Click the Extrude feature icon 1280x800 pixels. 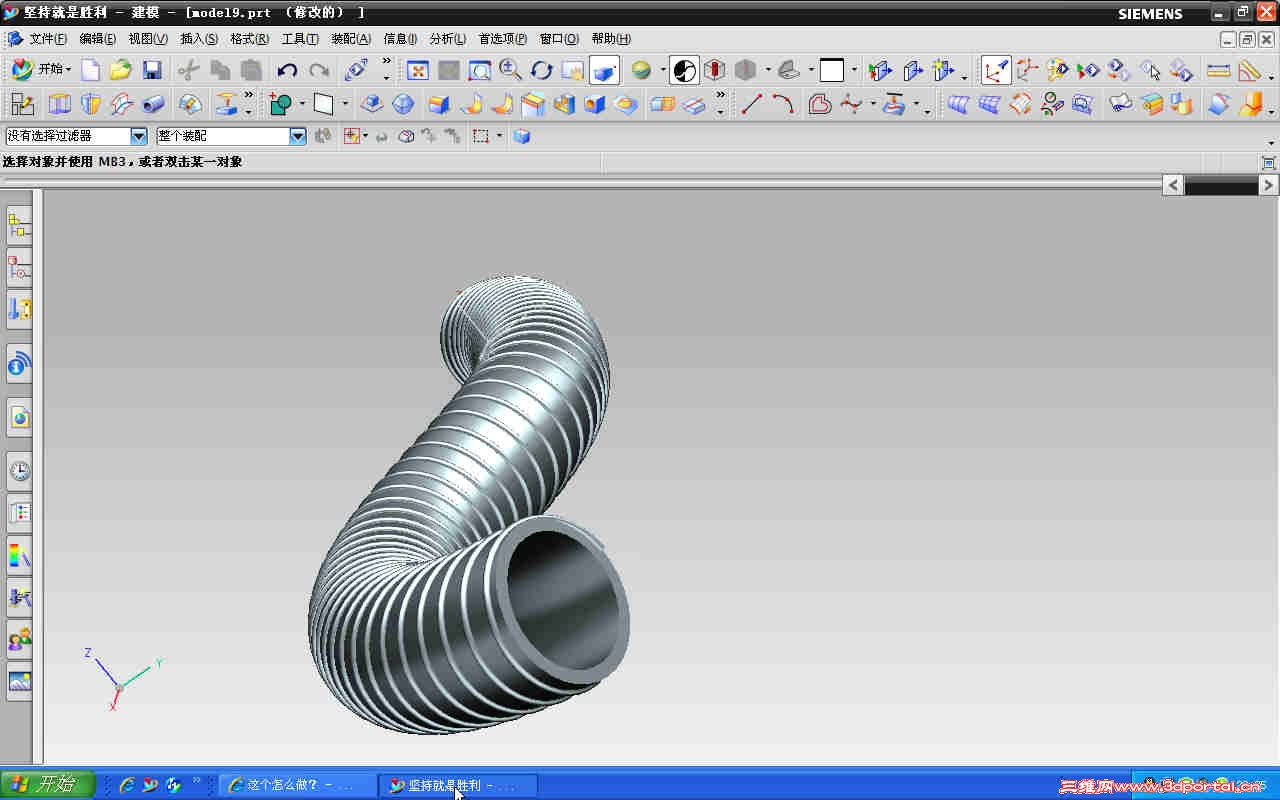[60, 104]
